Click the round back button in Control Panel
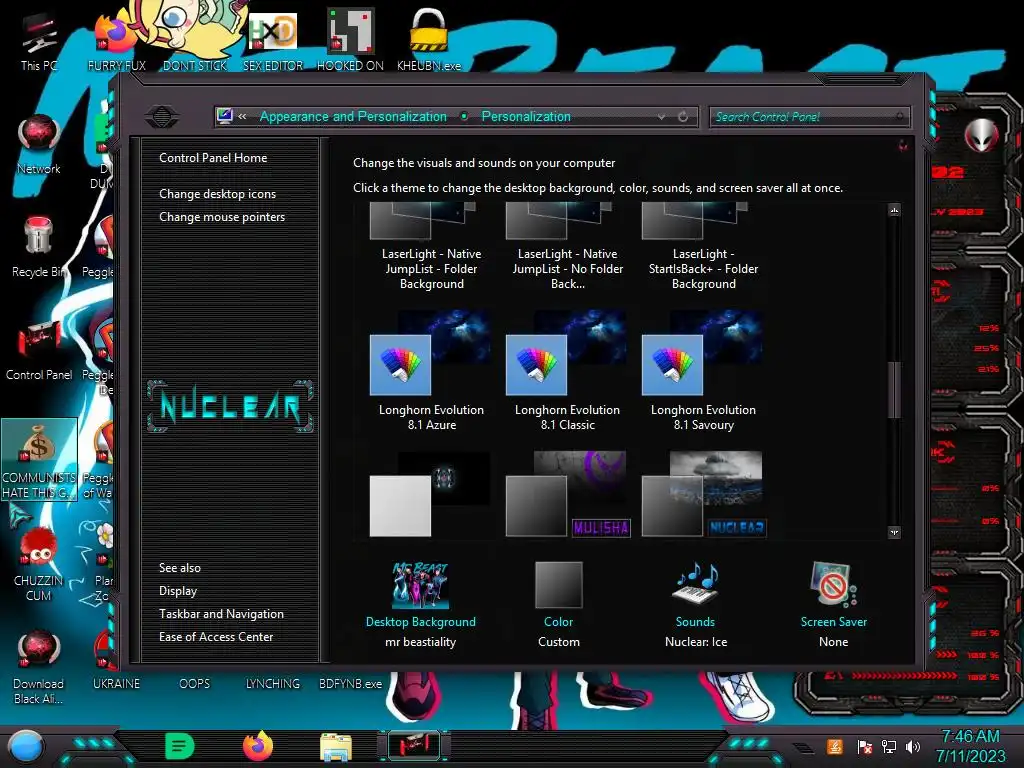 coord(162,117)
